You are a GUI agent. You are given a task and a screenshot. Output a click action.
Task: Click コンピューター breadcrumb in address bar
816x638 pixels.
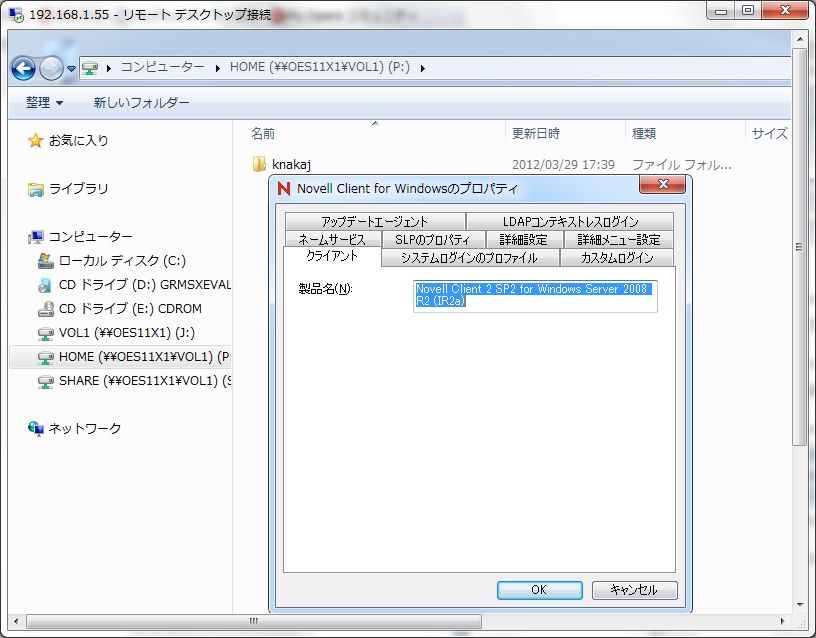[x=162, y=67]
